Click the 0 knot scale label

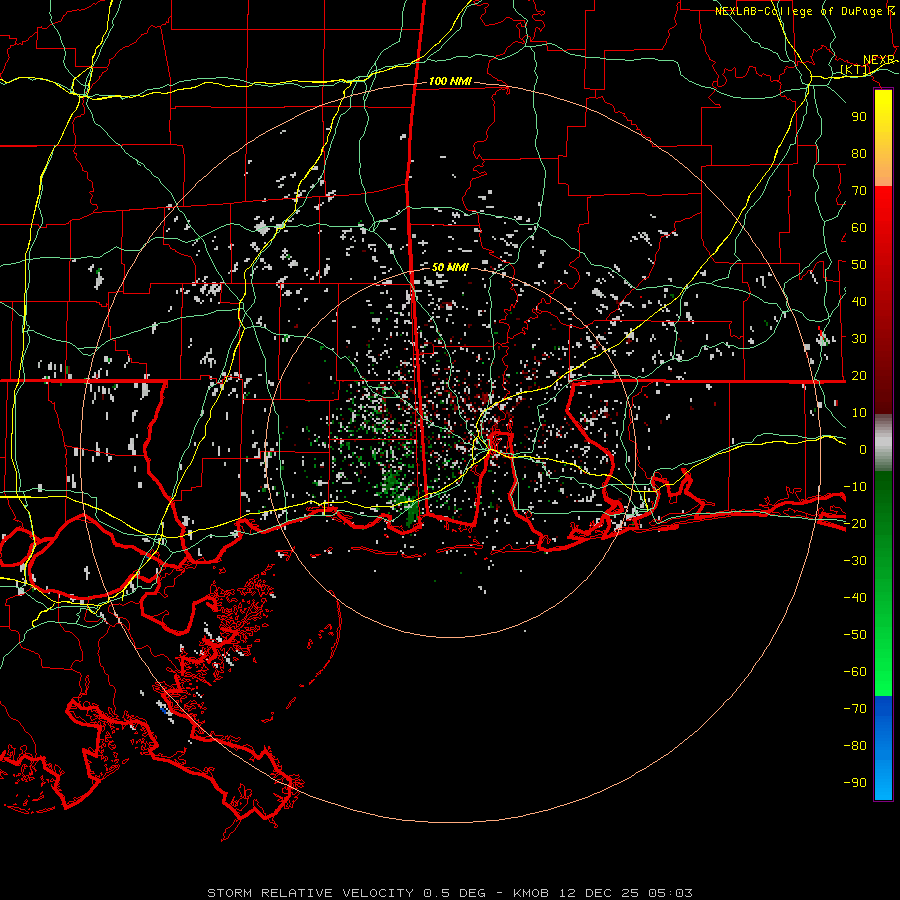pyautogui.click(x=863, y=450)
